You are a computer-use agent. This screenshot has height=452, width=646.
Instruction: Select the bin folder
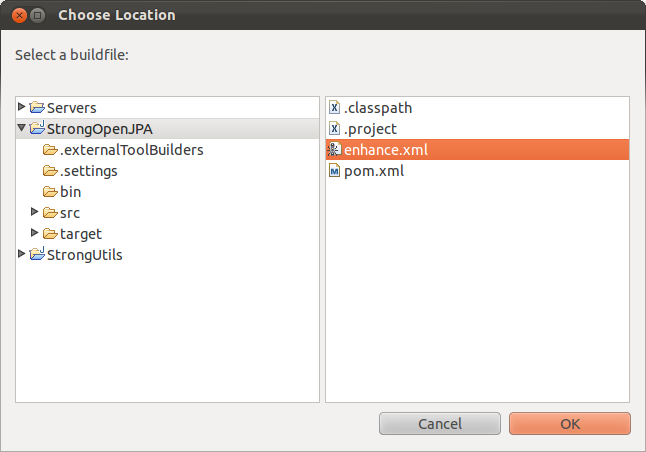[x=70, y=192]
